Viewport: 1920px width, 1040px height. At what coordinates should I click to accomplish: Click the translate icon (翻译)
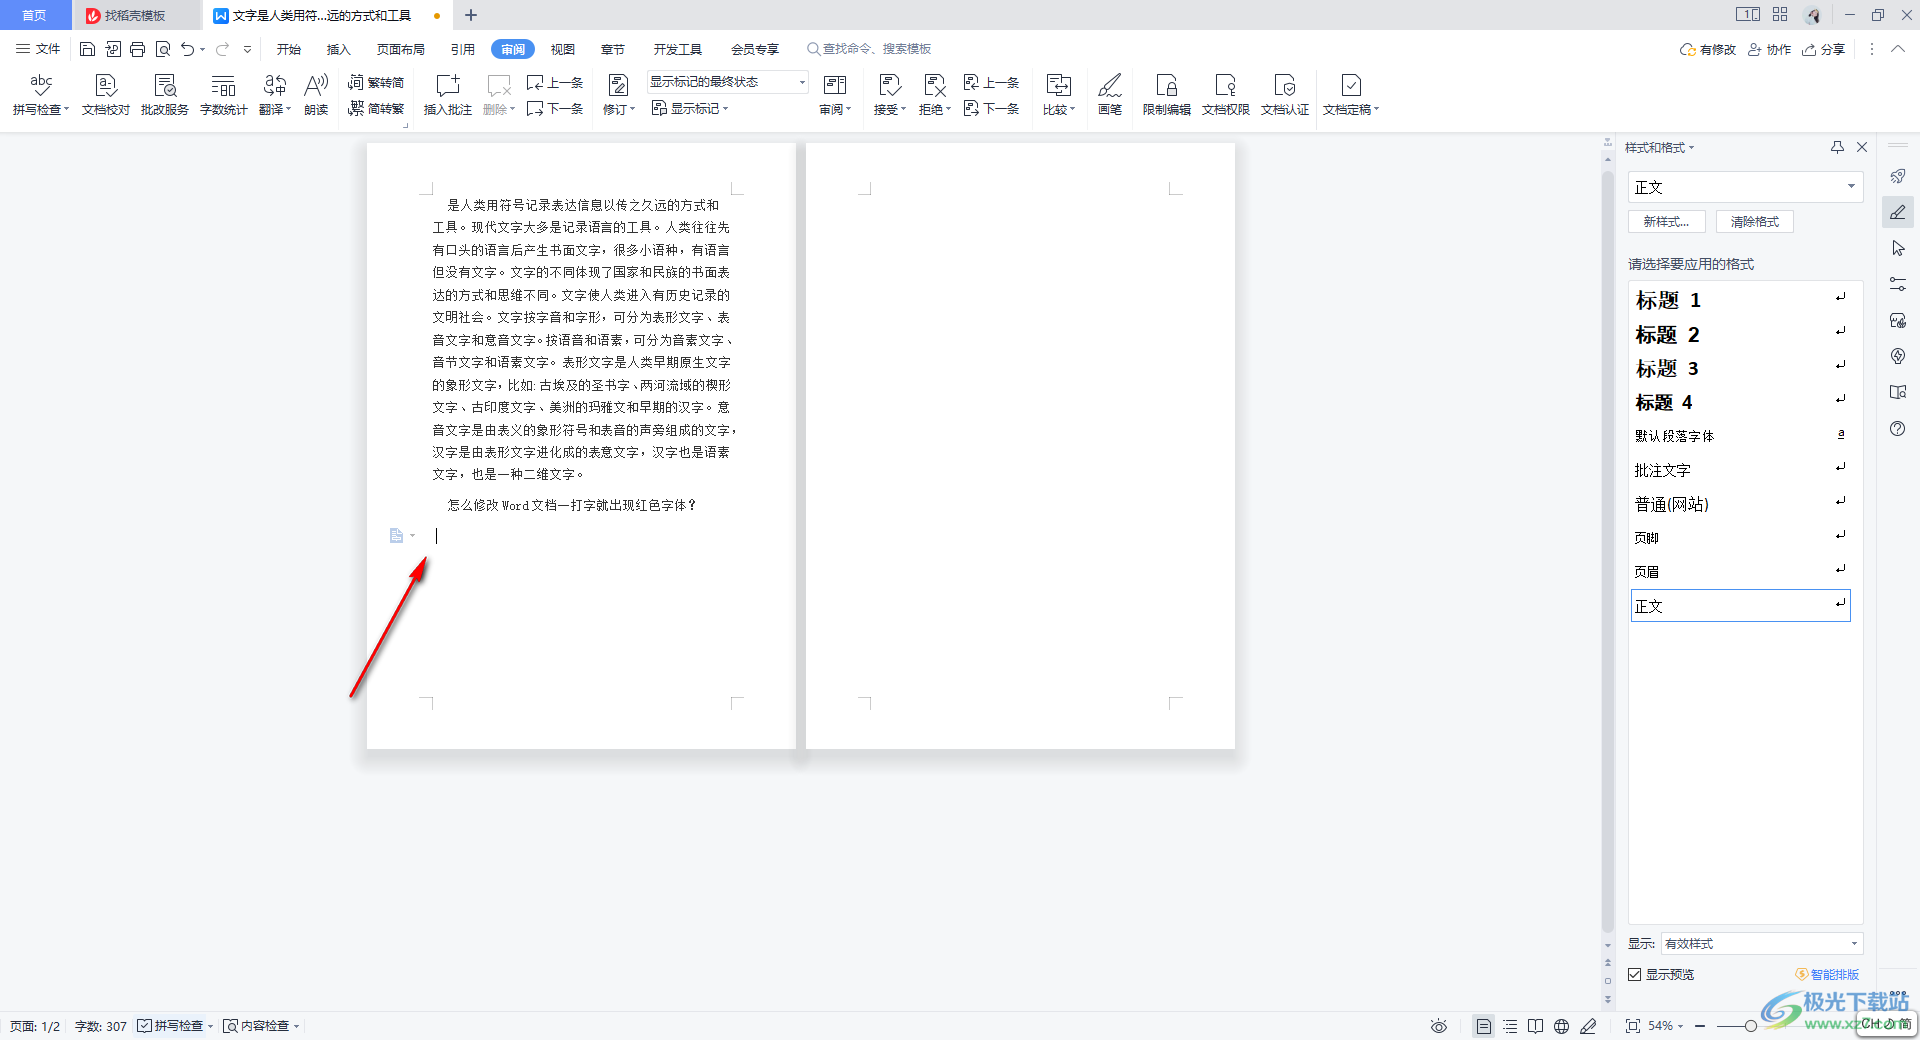tap(275, 95)
